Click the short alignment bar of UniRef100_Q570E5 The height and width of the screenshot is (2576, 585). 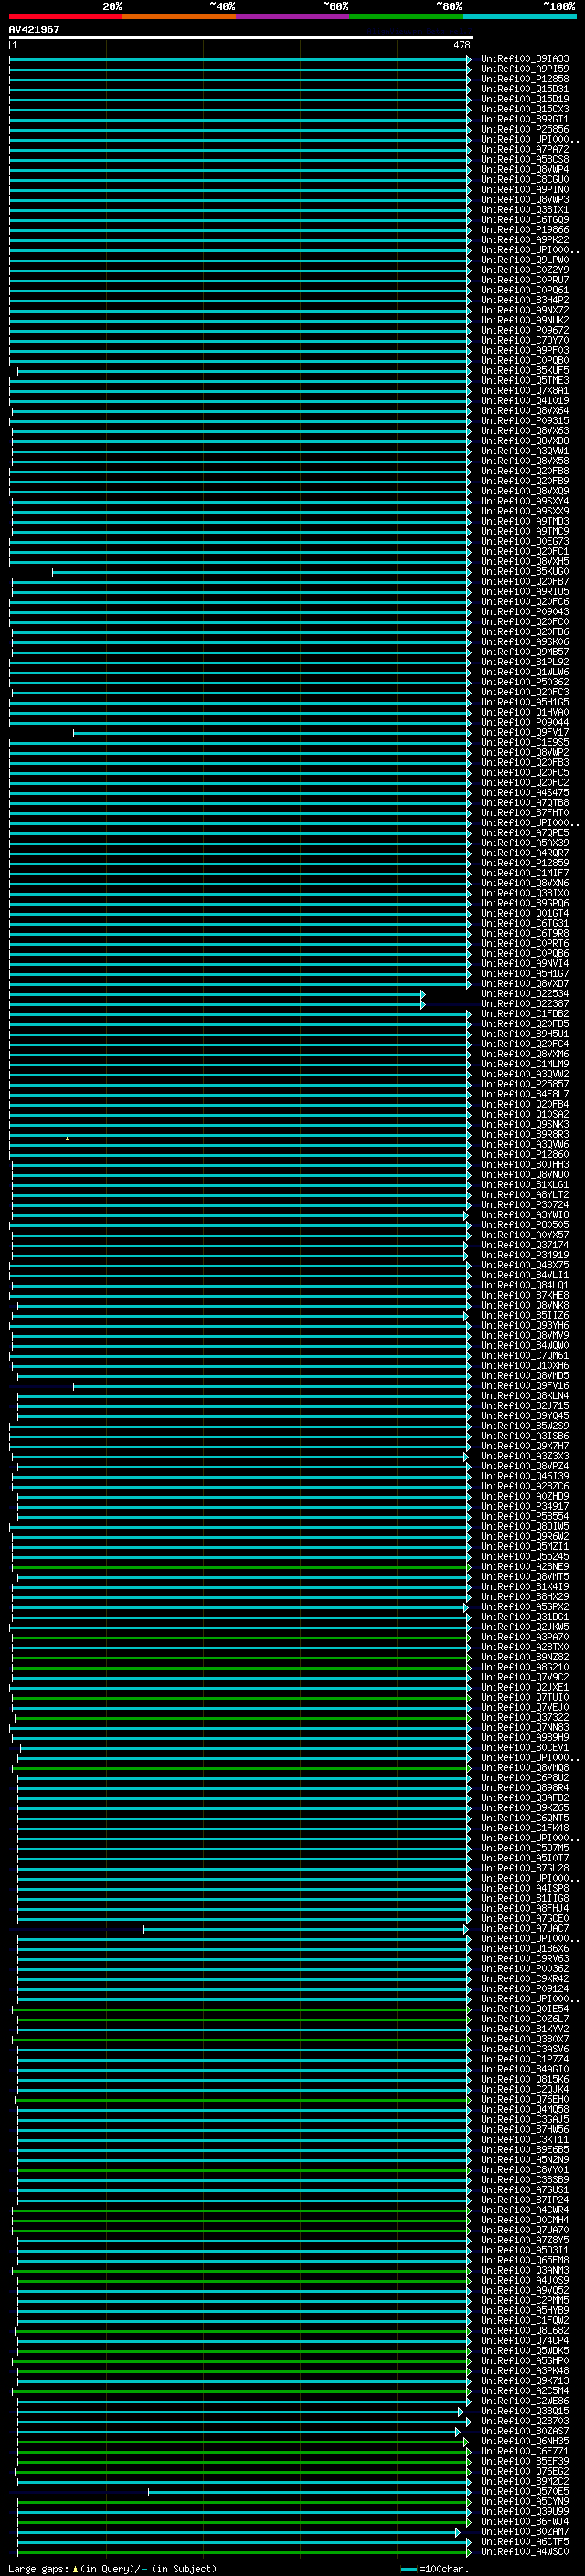309,2493
